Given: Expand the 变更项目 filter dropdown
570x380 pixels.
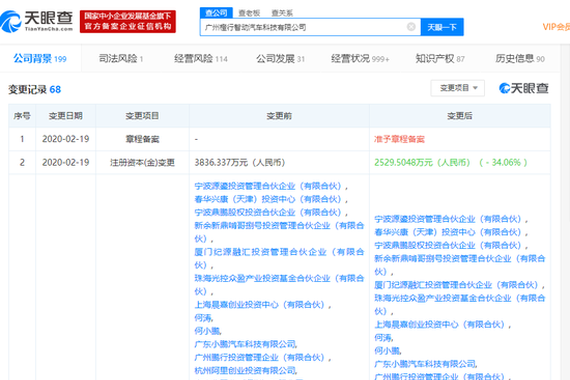Looking at the screenshot, I should (x=458, y=88).
